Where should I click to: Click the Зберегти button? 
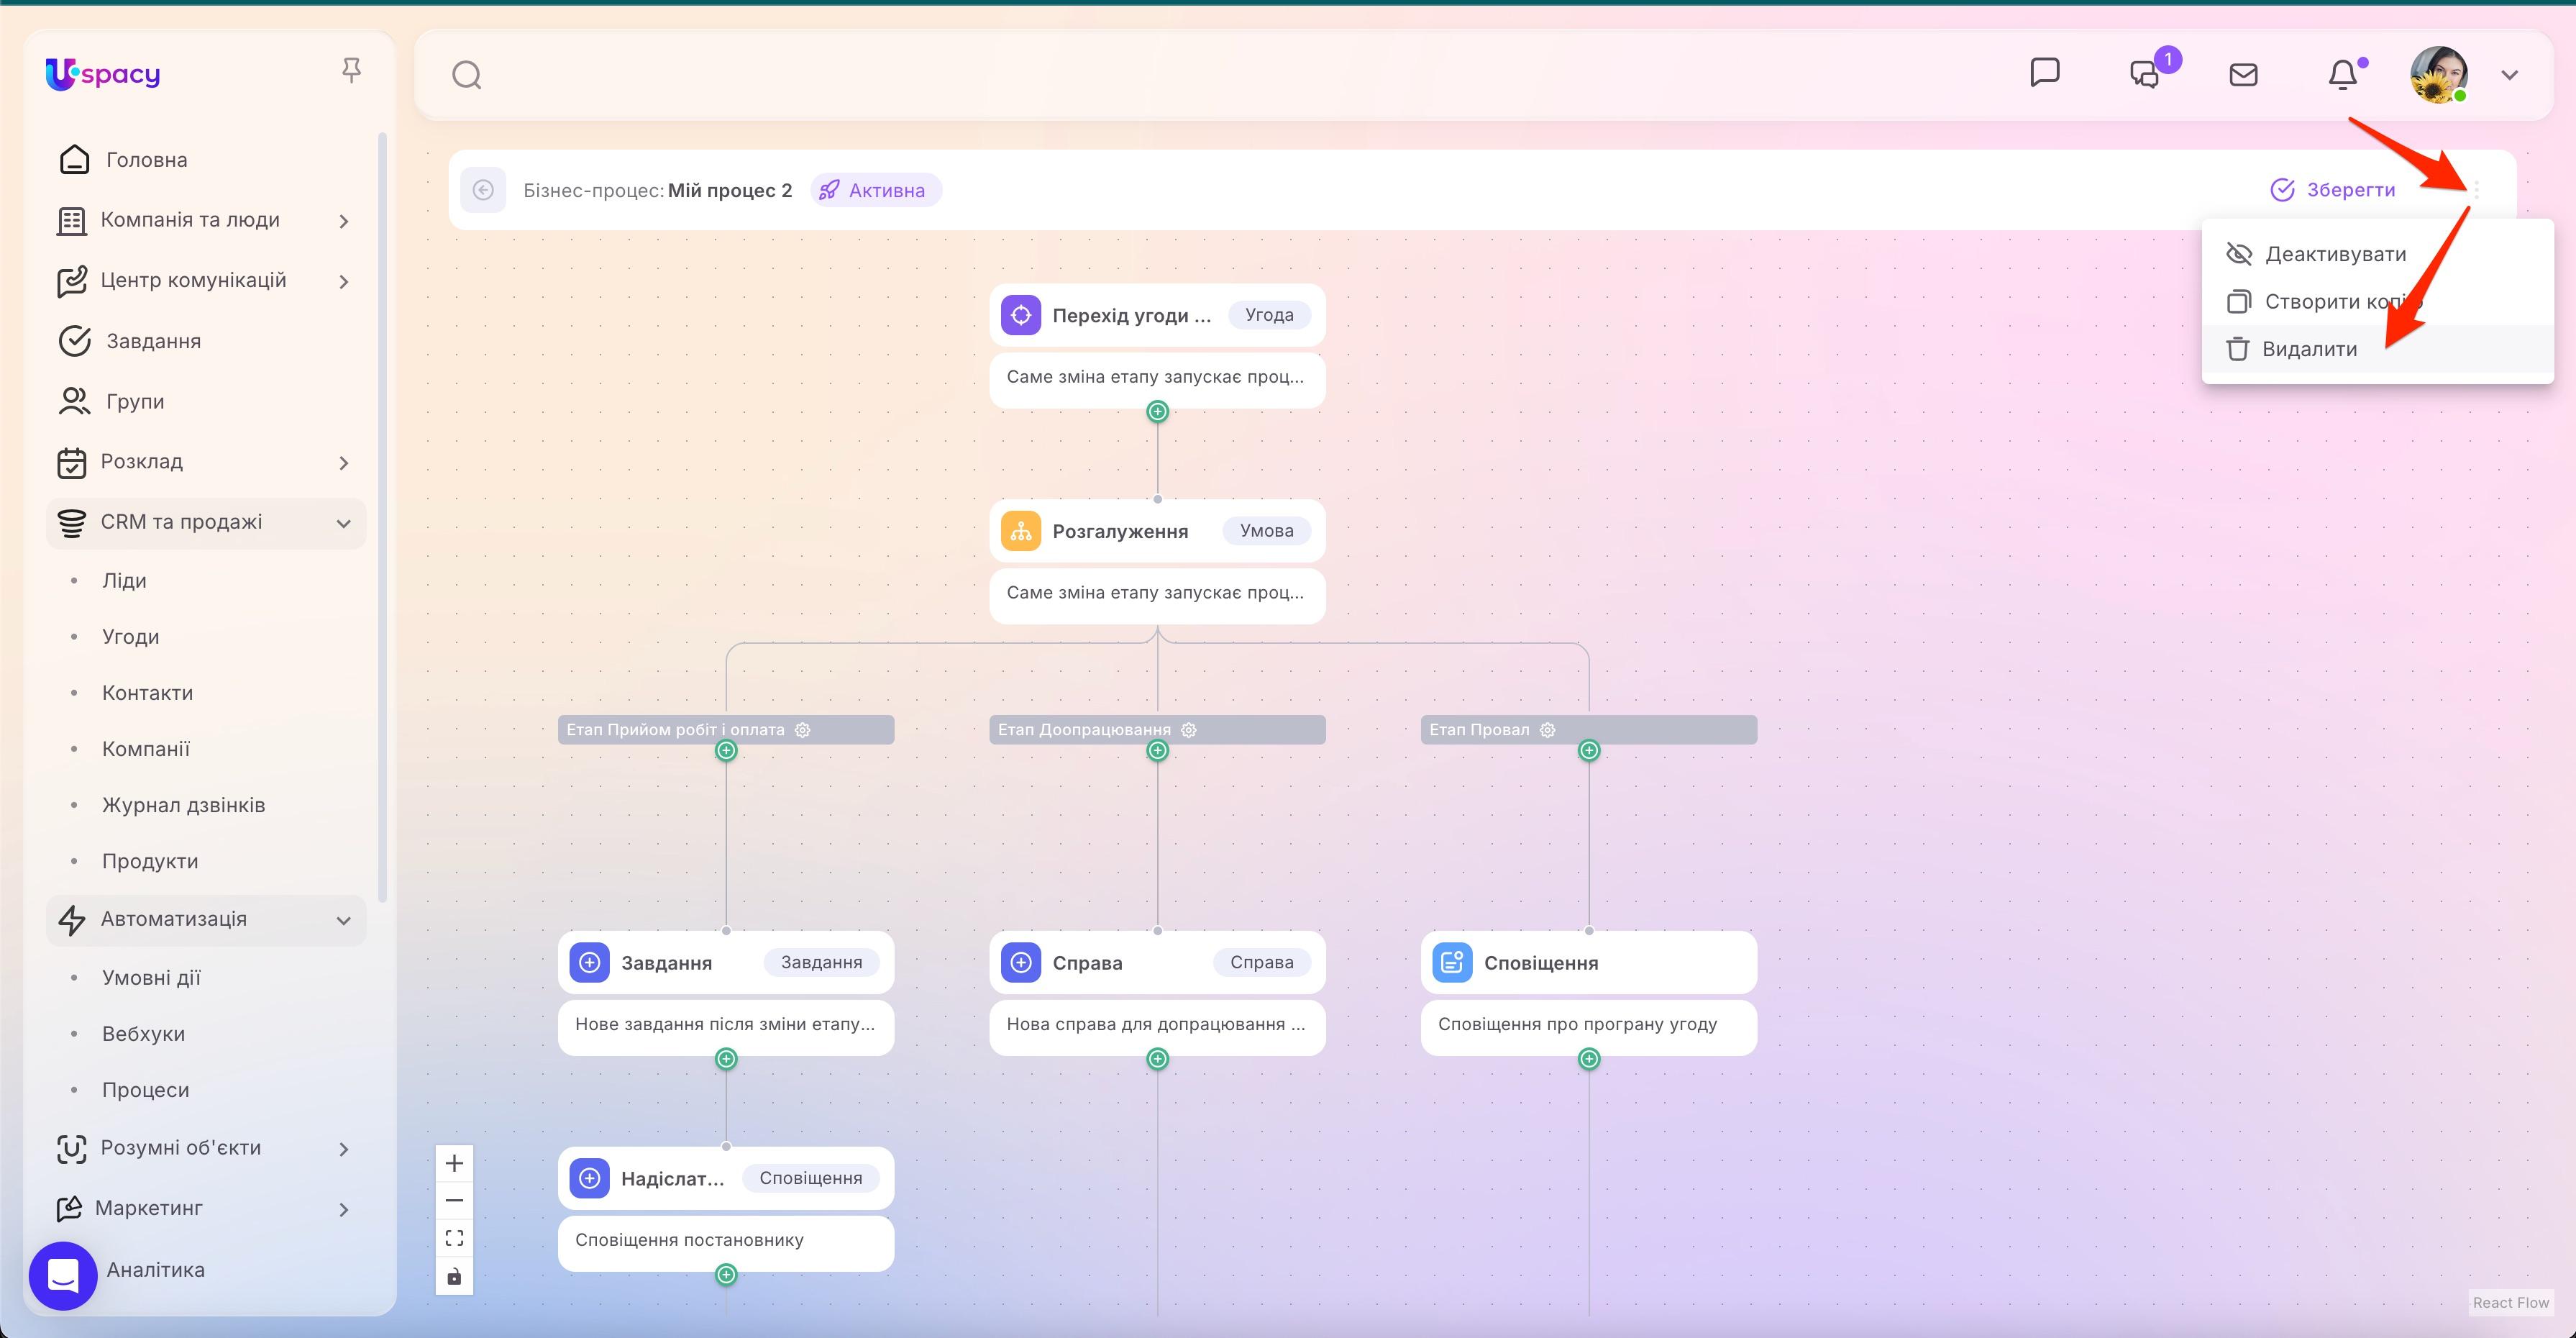click(x=2334, y=190)
